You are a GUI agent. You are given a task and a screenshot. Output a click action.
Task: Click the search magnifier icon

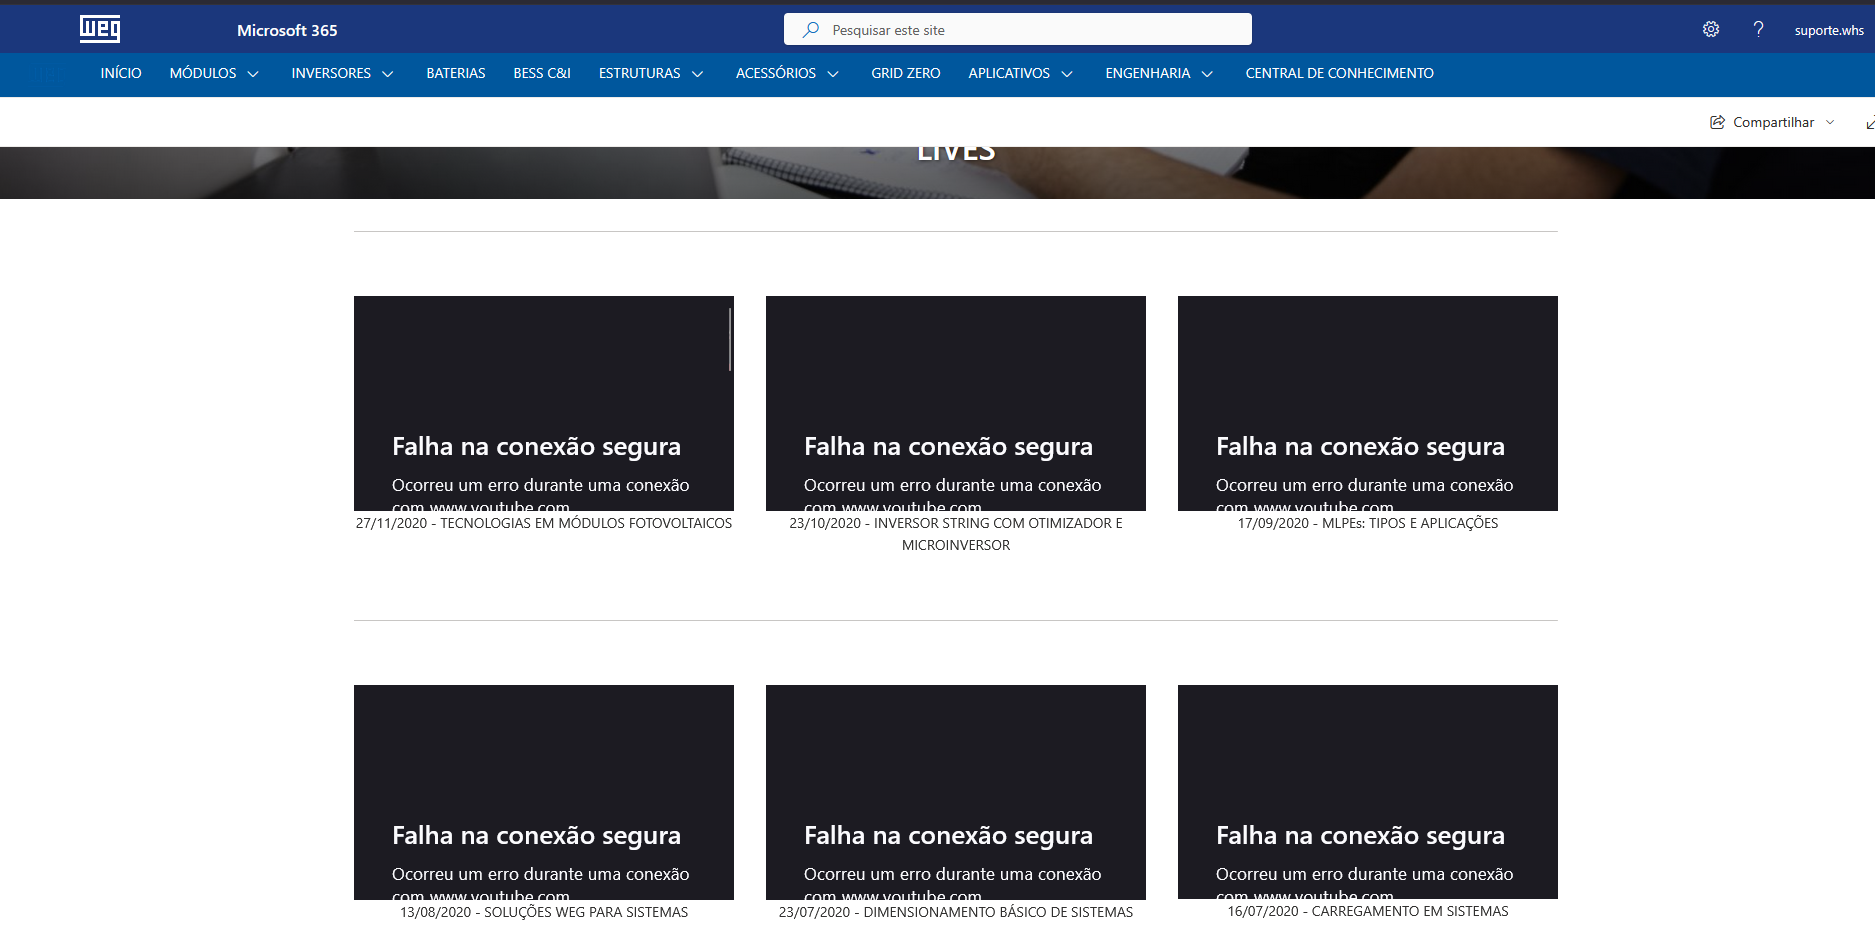coord(811,30)
